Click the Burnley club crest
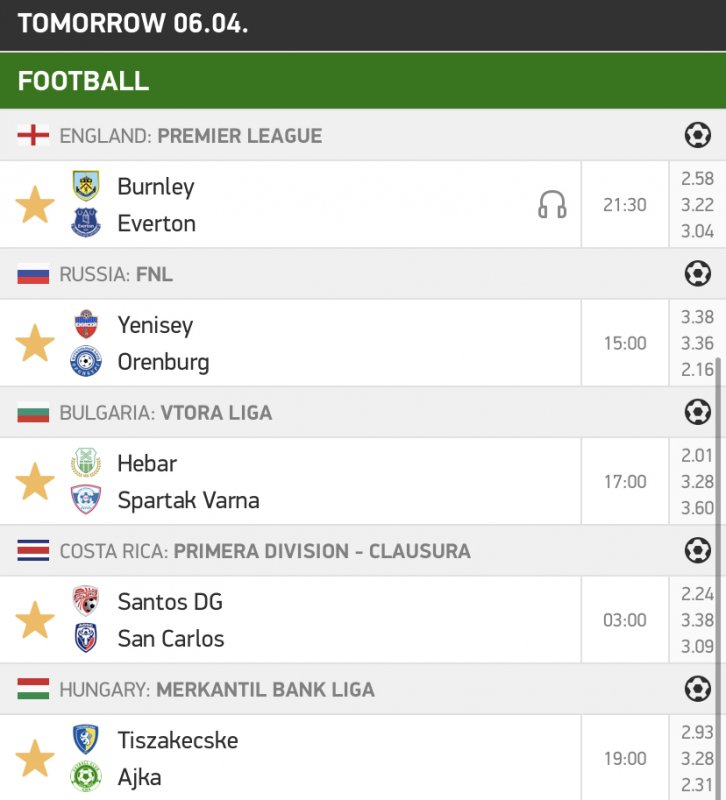The width and height of the screenshot is (726, 800). pyautogui.click(x=86, y=186)
